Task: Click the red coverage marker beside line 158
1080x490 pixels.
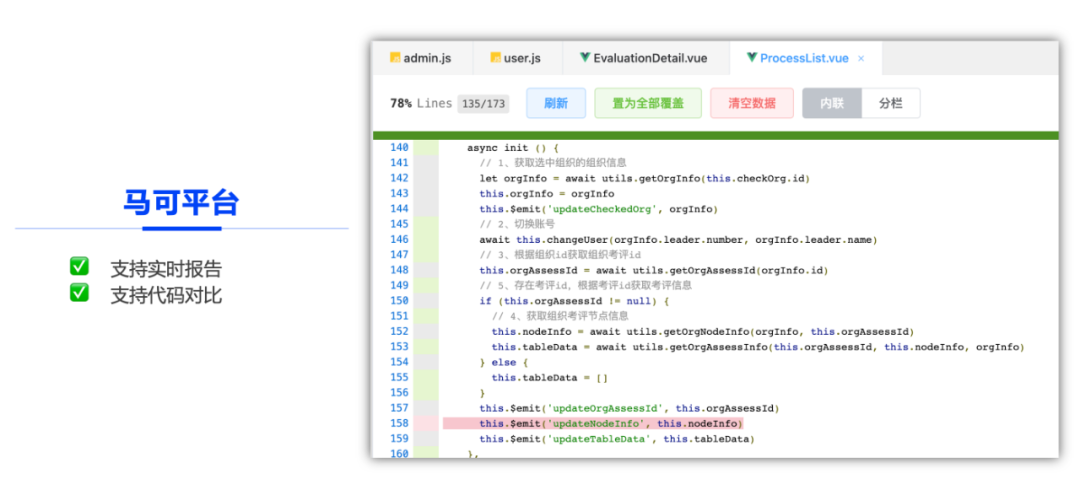Action: (426, 423)
